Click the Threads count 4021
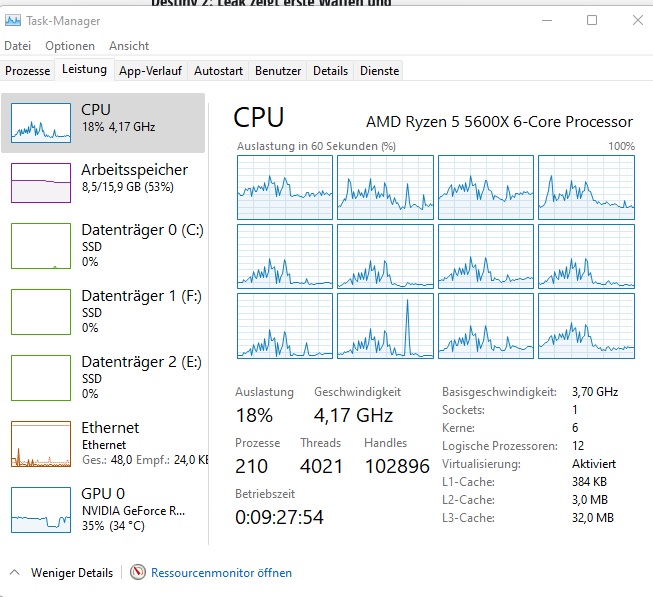 (321, 466)
